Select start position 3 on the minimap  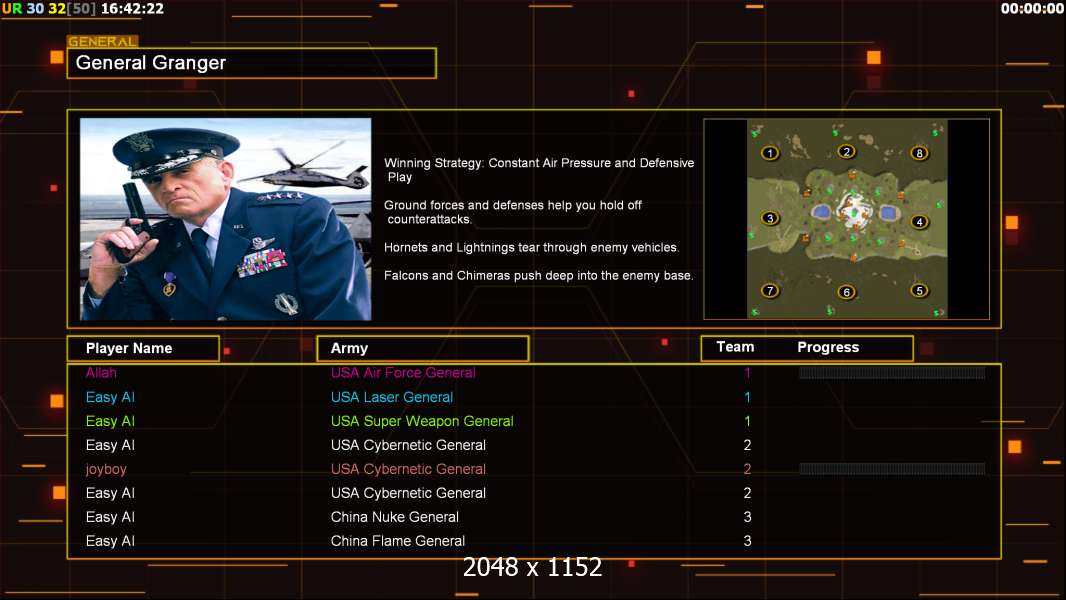tap(770, 218)
